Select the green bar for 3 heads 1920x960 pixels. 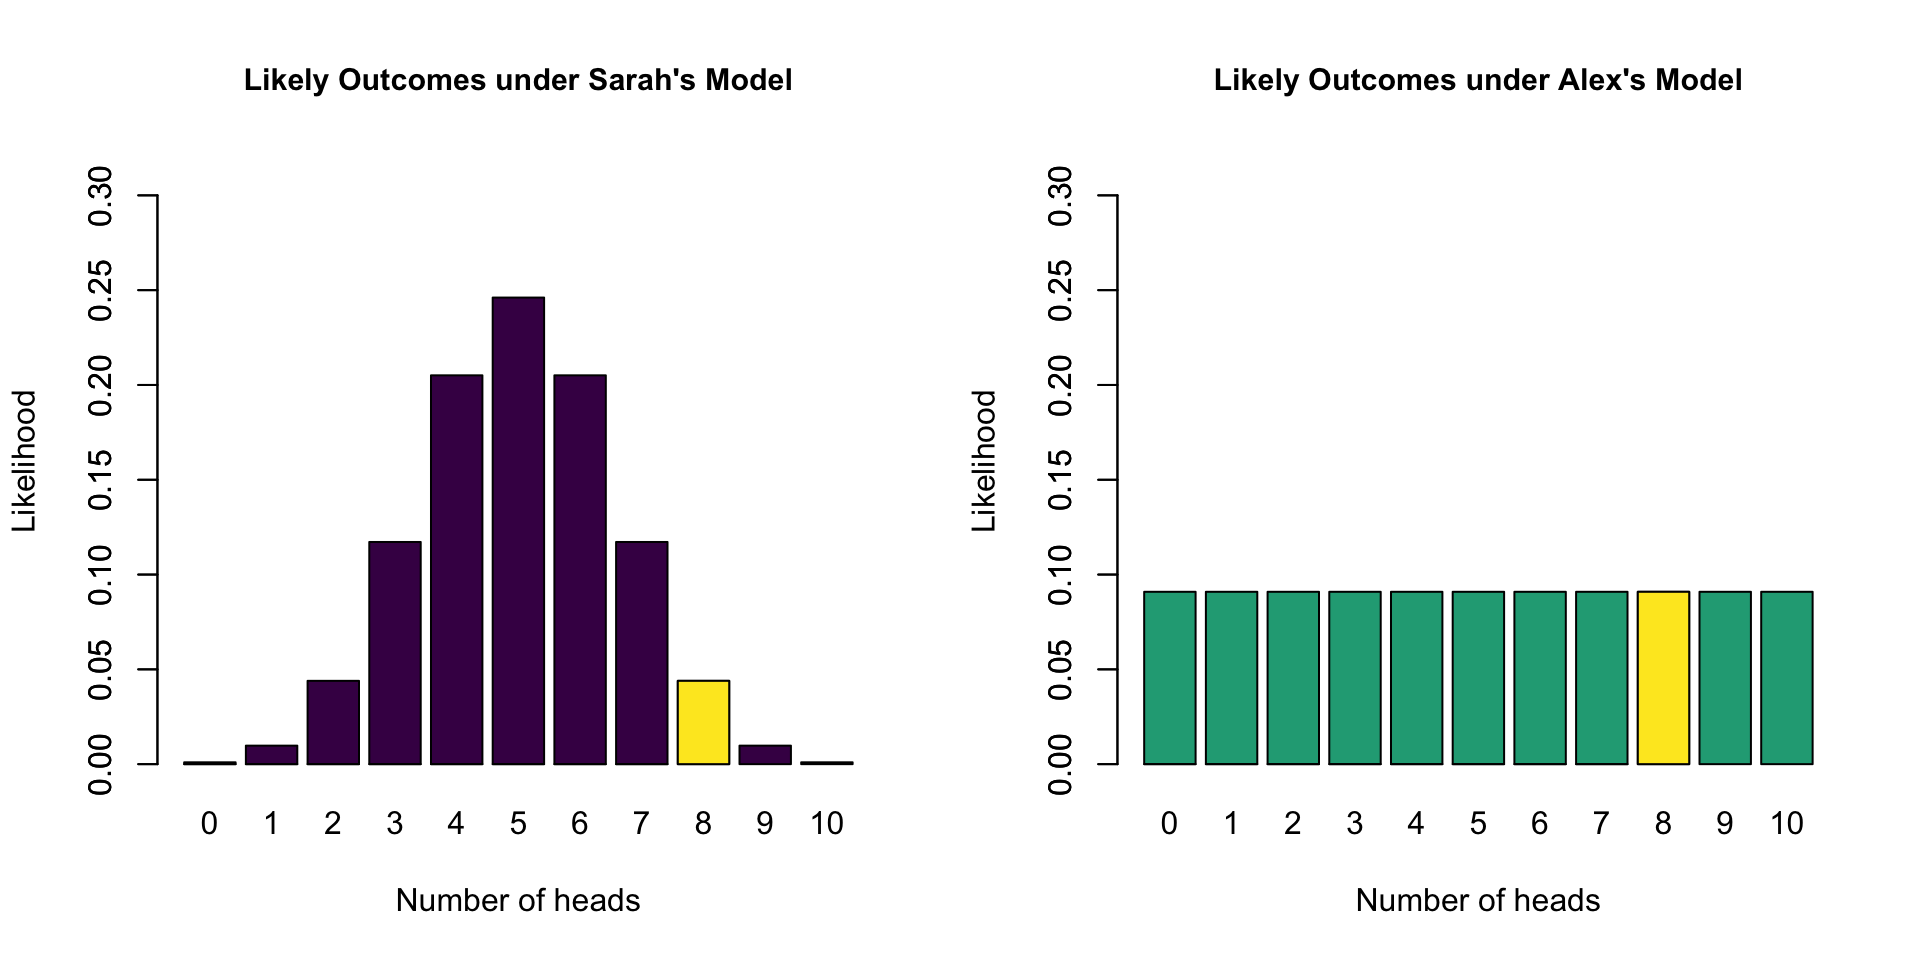pyautogui.click(x=1354, y=678)
